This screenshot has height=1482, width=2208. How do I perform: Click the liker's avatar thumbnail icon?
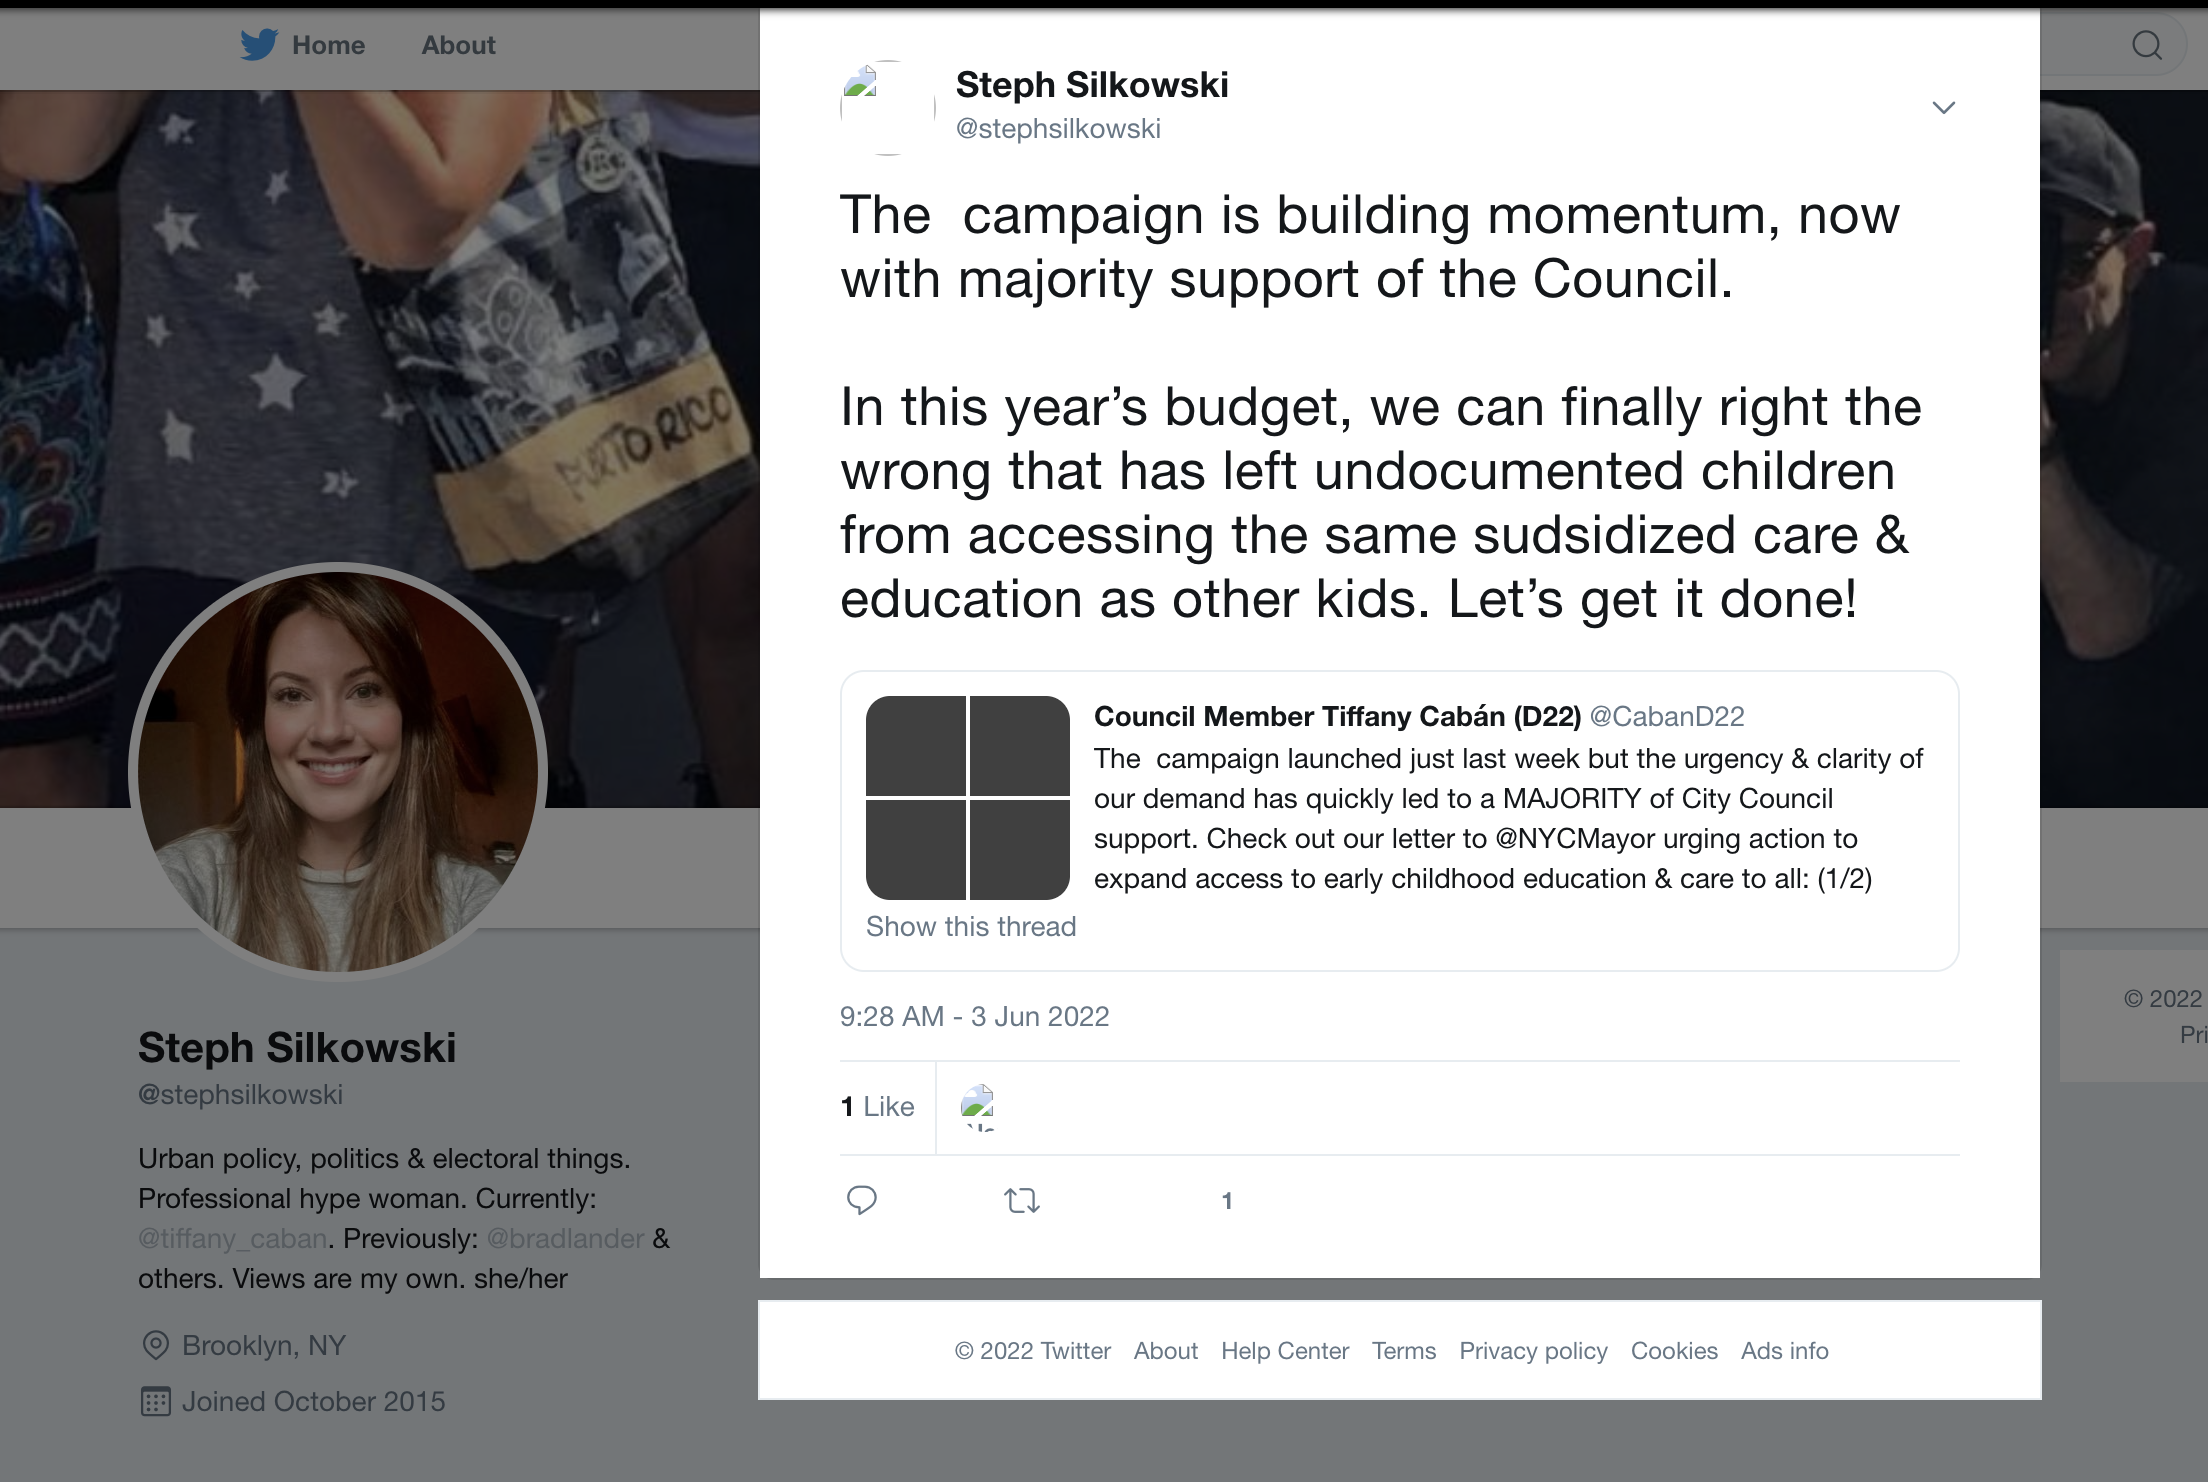click(x=977, y=1106)
